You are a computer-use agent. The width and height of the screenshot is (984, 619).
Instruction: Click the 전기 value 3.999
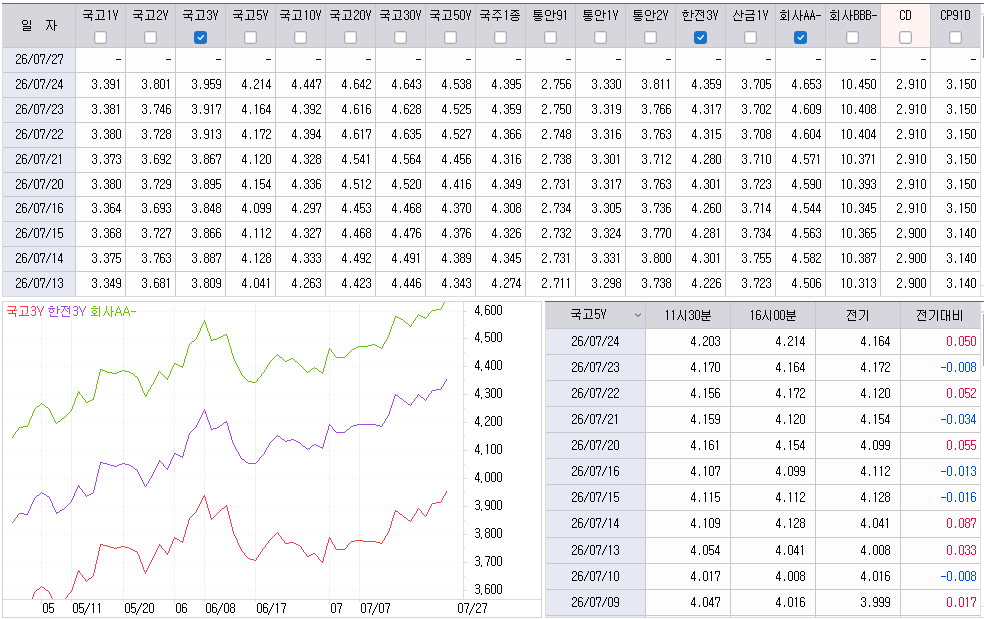(875, 602)
